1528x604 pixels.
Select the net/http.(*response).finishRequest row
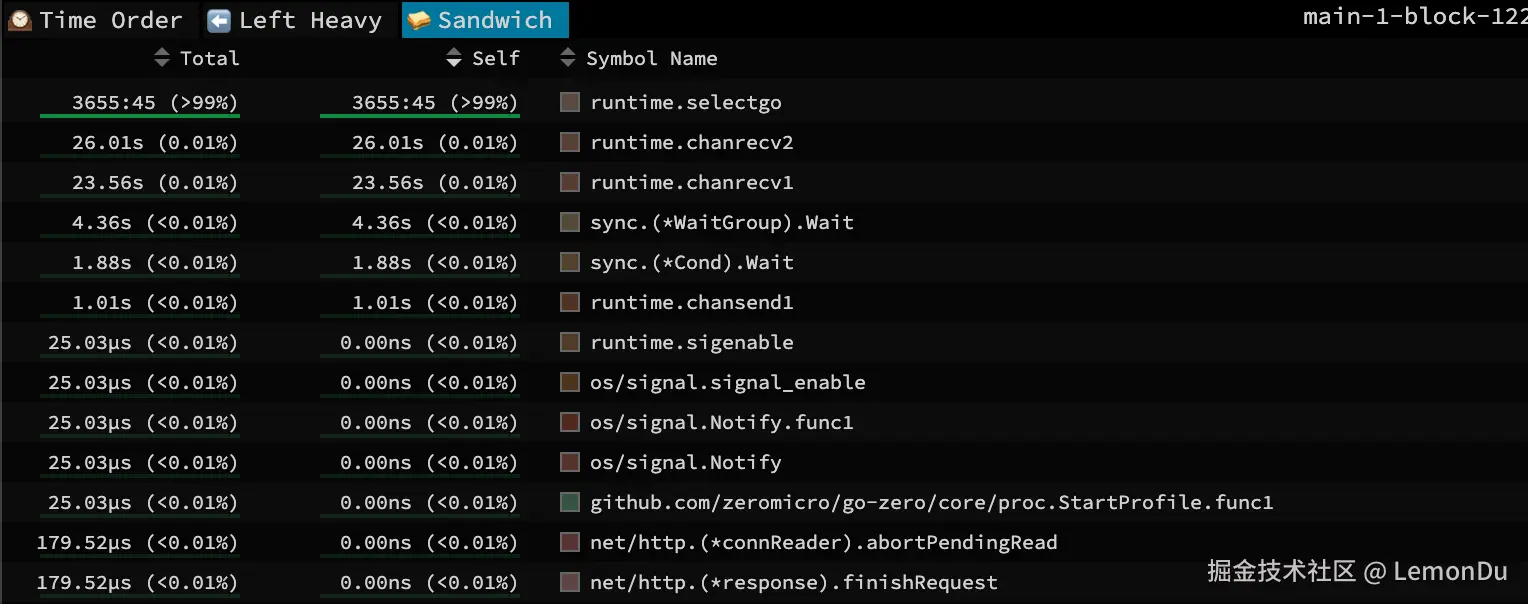click(793, 582)
